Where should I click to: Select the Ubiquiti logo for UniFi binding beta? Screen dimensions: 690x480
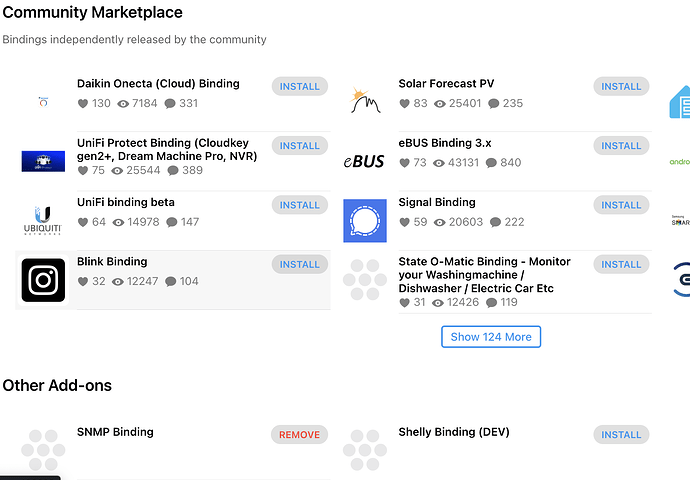point(43,220)
